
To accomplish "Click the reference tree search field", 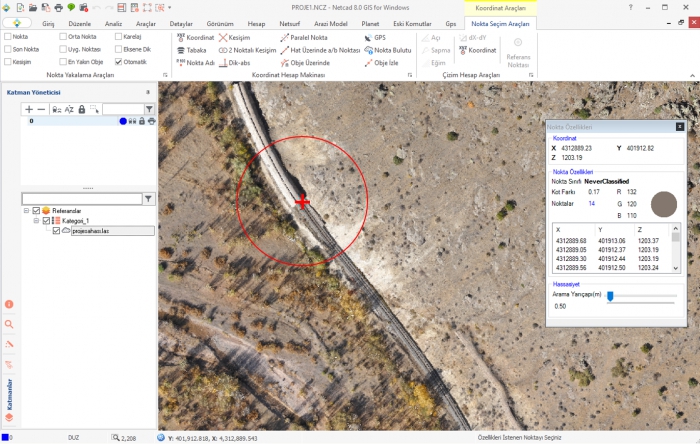I will (82, 199).
